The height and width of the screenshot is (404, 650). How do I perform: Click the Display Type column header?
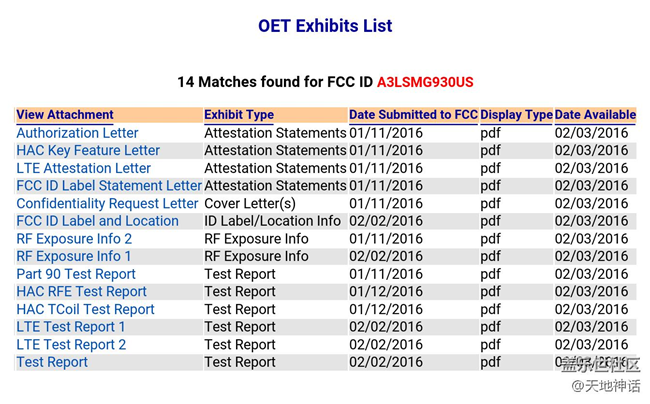516,115
